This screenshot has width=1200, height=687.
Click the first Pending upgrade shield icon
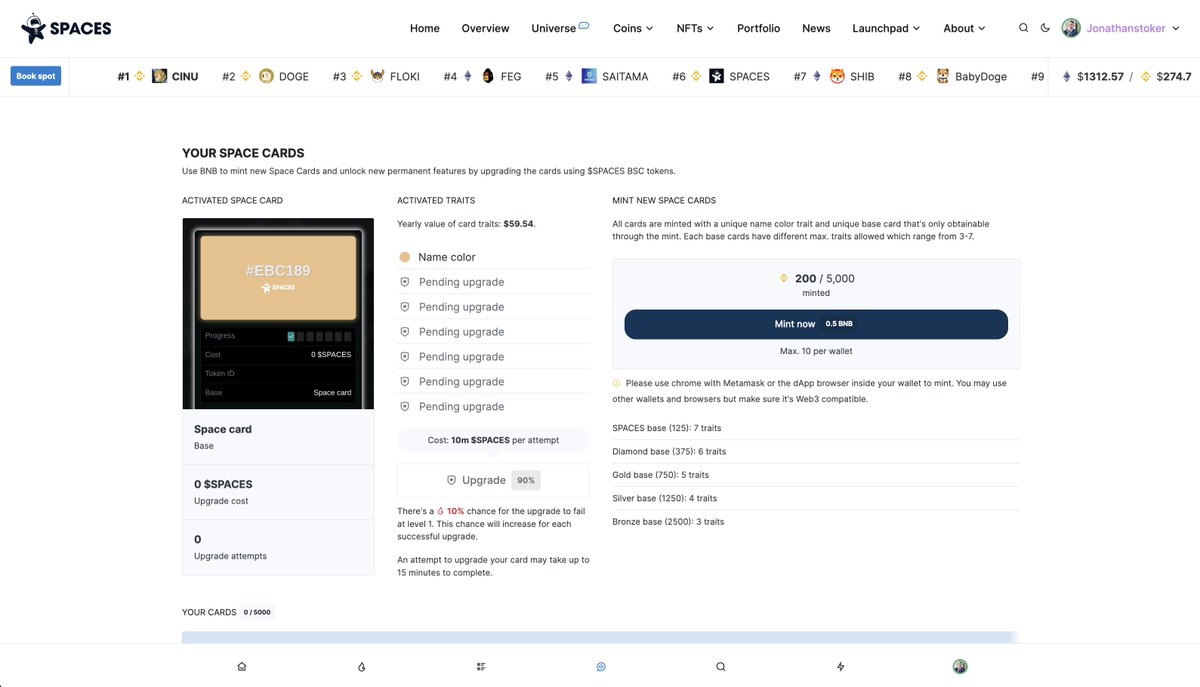405,282
